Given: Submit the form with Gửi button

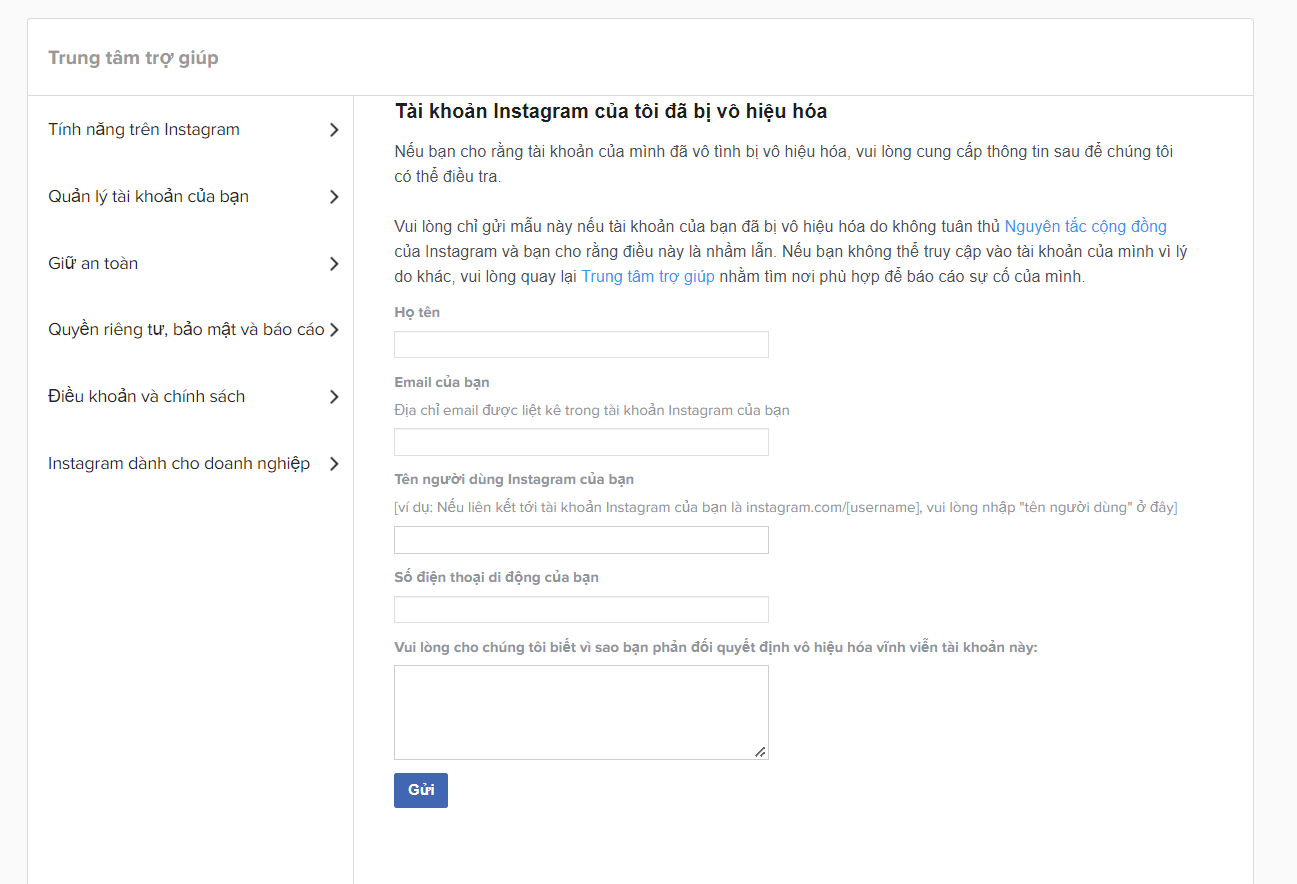Looking at the screenshot, I should [421, 790].
